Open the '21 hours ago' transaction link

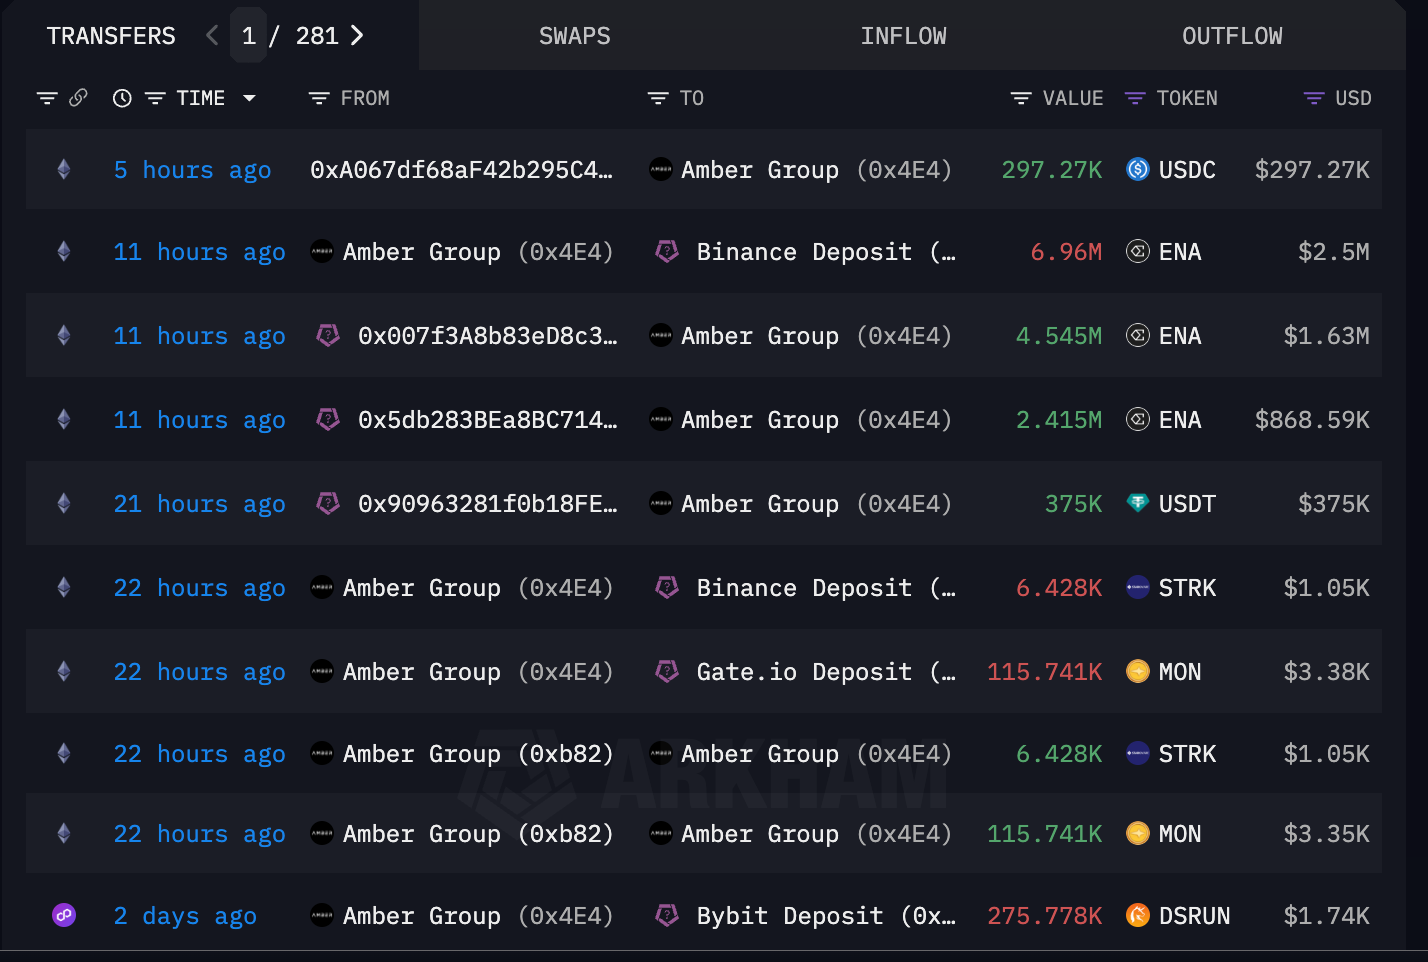click(x=199, y=504)
